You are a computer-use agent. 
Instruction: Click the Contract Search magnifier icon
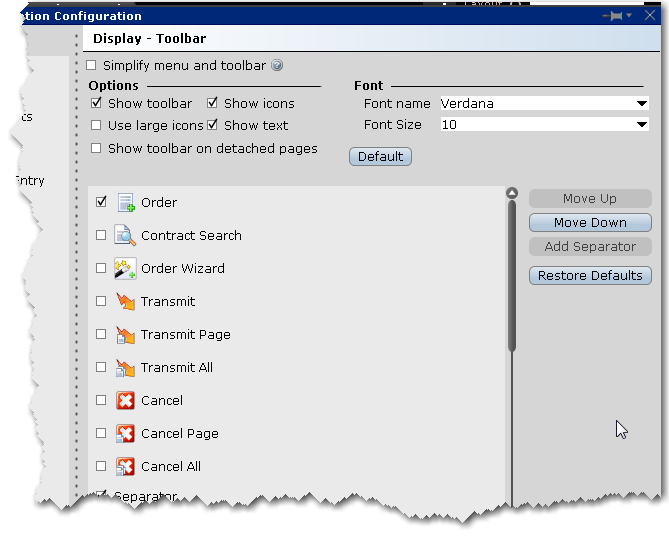click(126, 236)
